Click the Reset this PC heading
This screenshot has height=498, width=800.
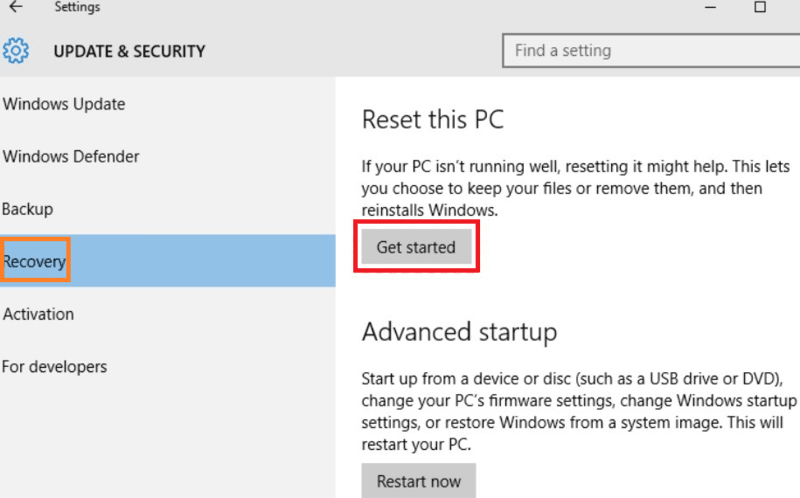pyautogui.click(x=432, y=121)
